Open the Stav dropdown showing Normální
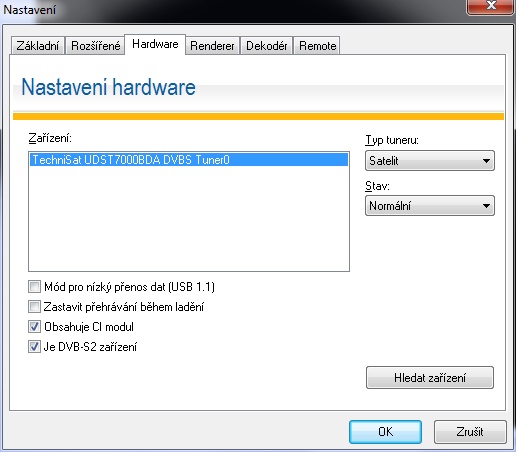 [x=430, y=206]
